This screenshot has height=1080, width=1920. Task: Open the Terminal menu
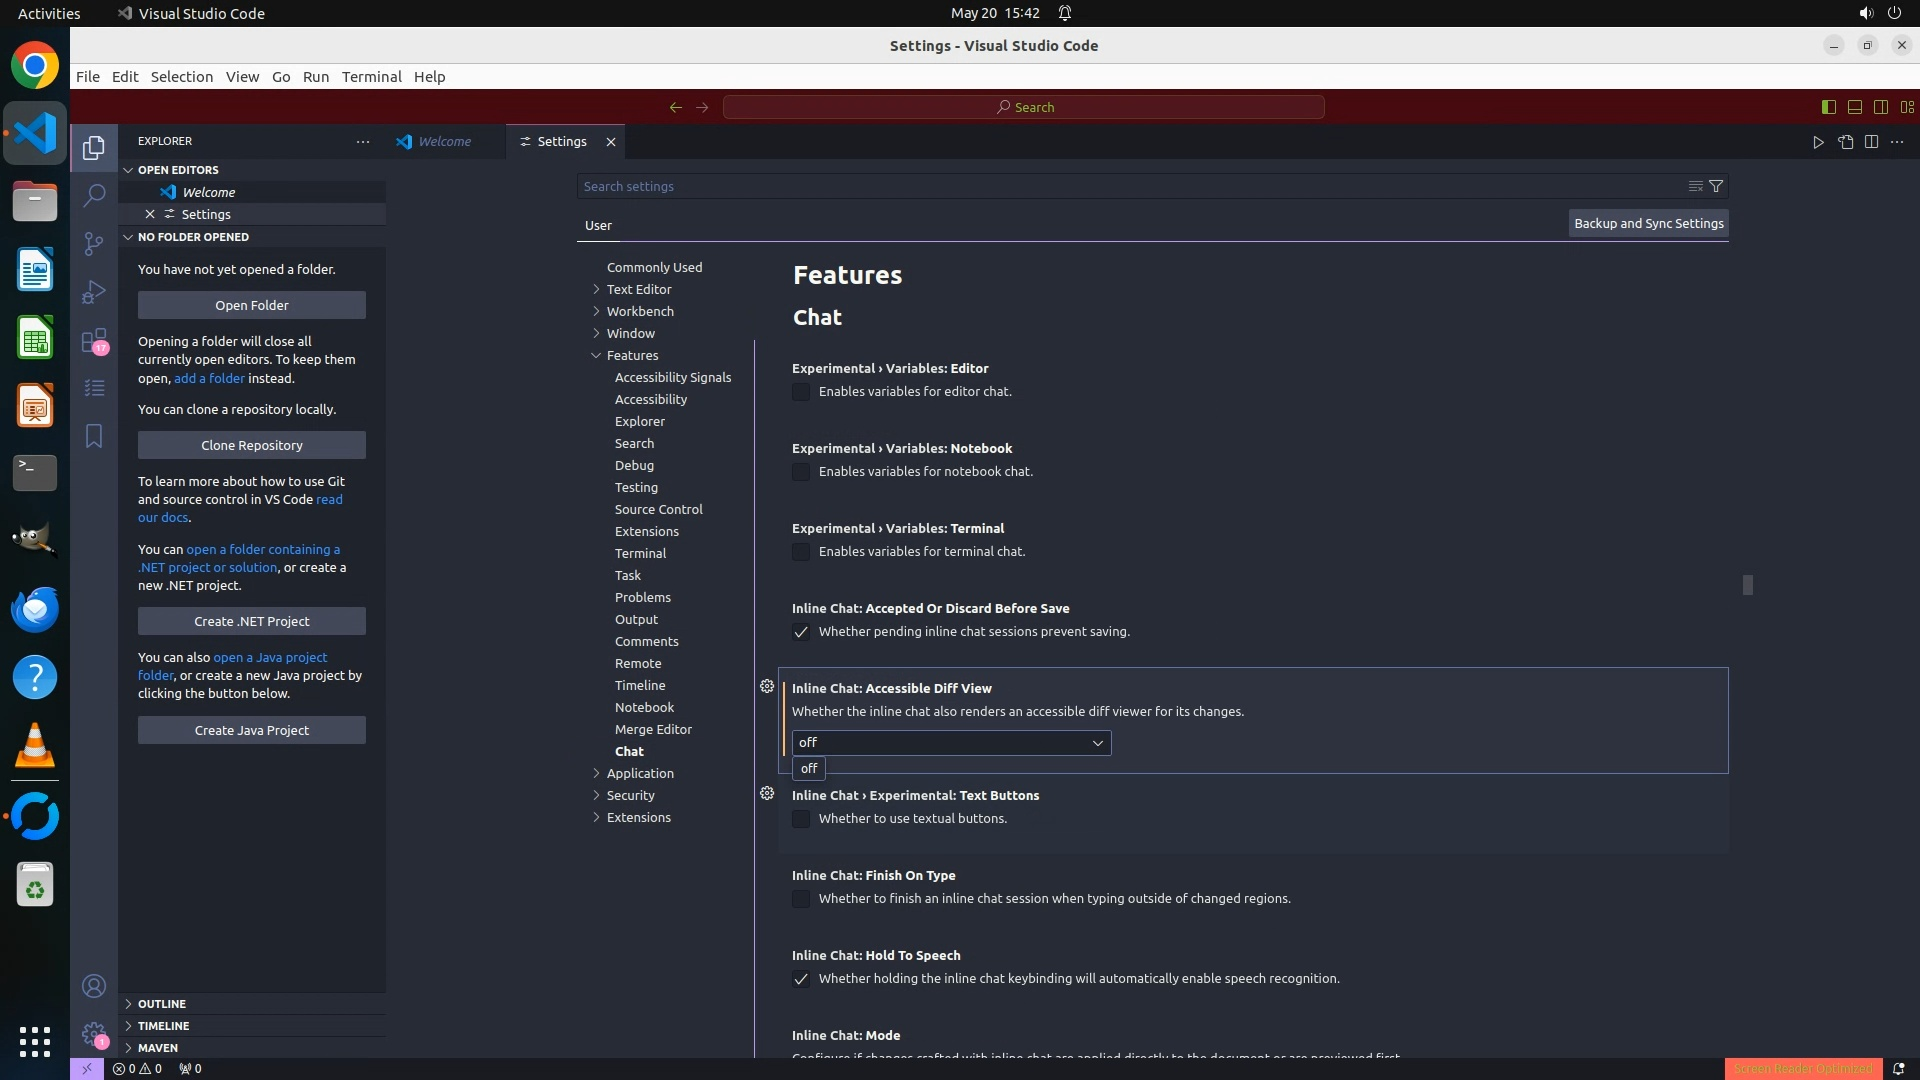click(371, 77)
